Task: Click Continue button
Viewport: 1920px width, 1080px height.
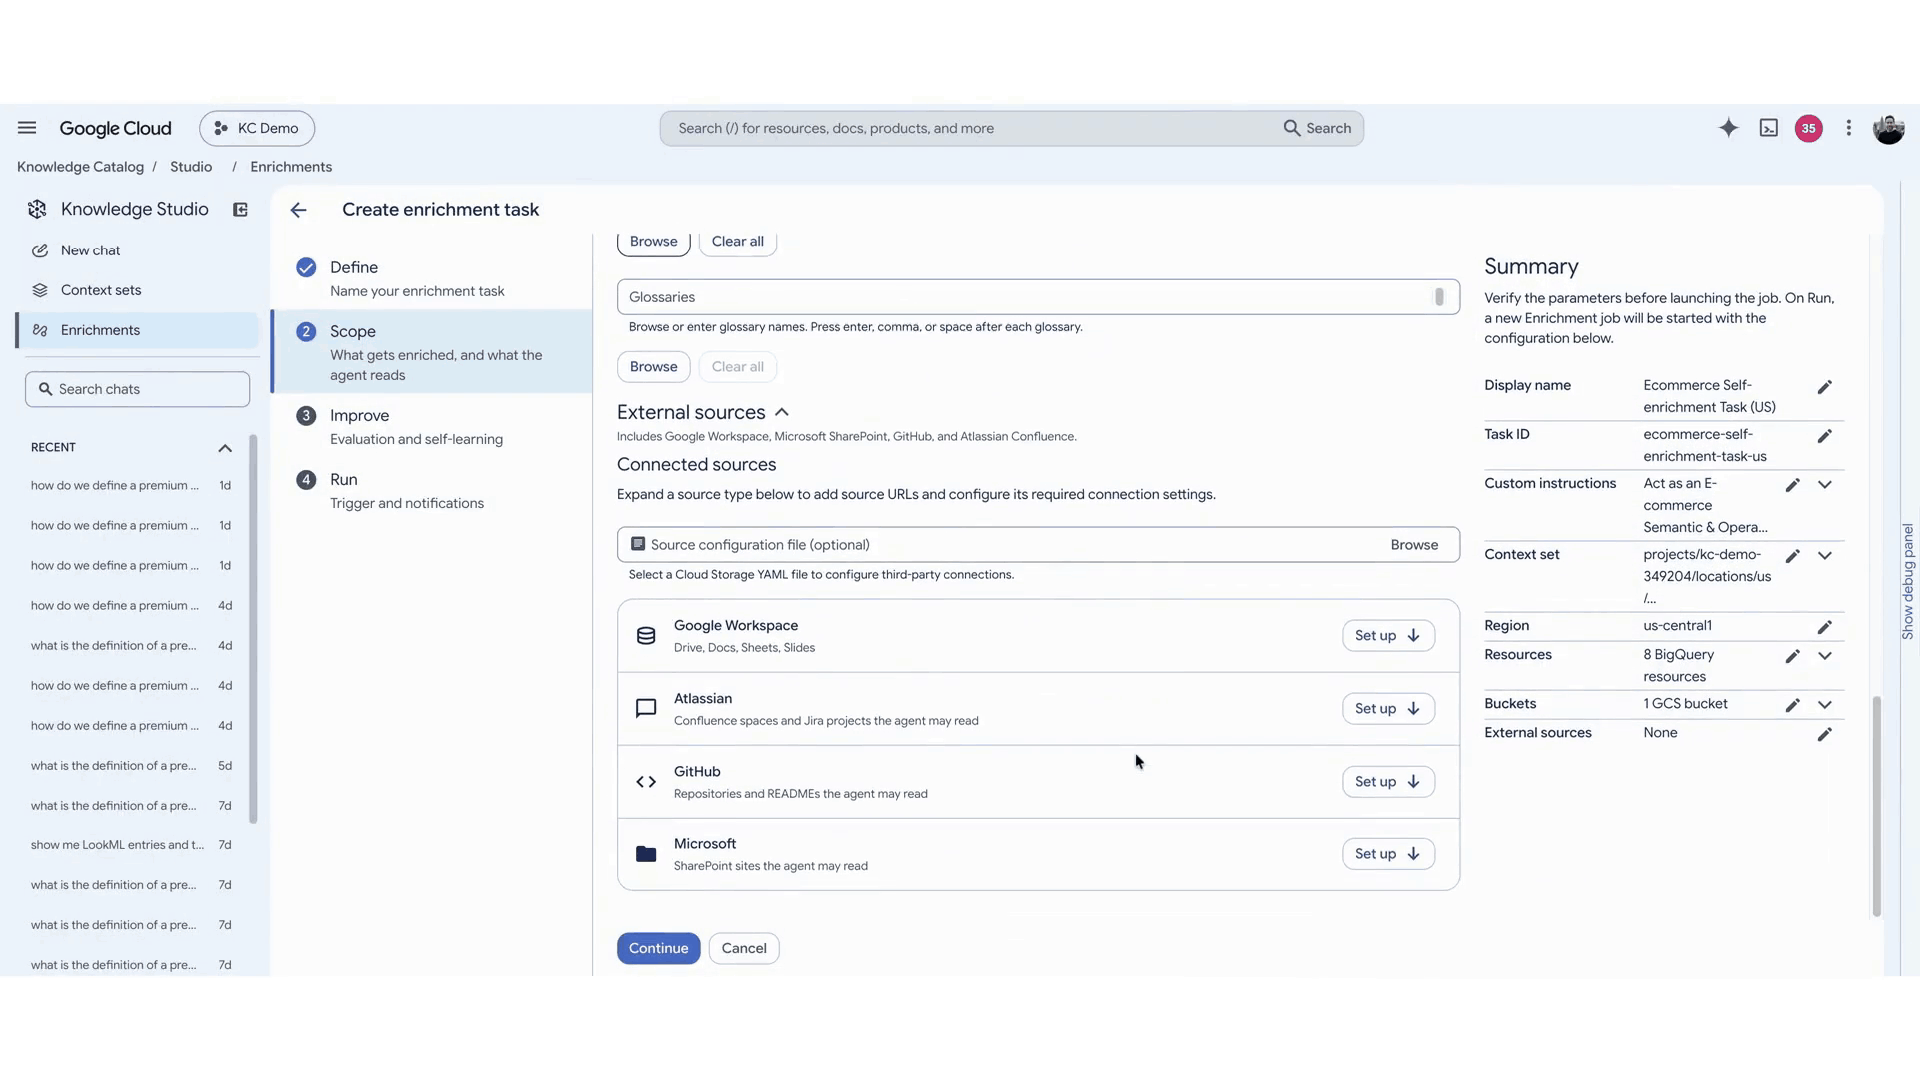Action: pyautogui.click(x=658, y=949)
